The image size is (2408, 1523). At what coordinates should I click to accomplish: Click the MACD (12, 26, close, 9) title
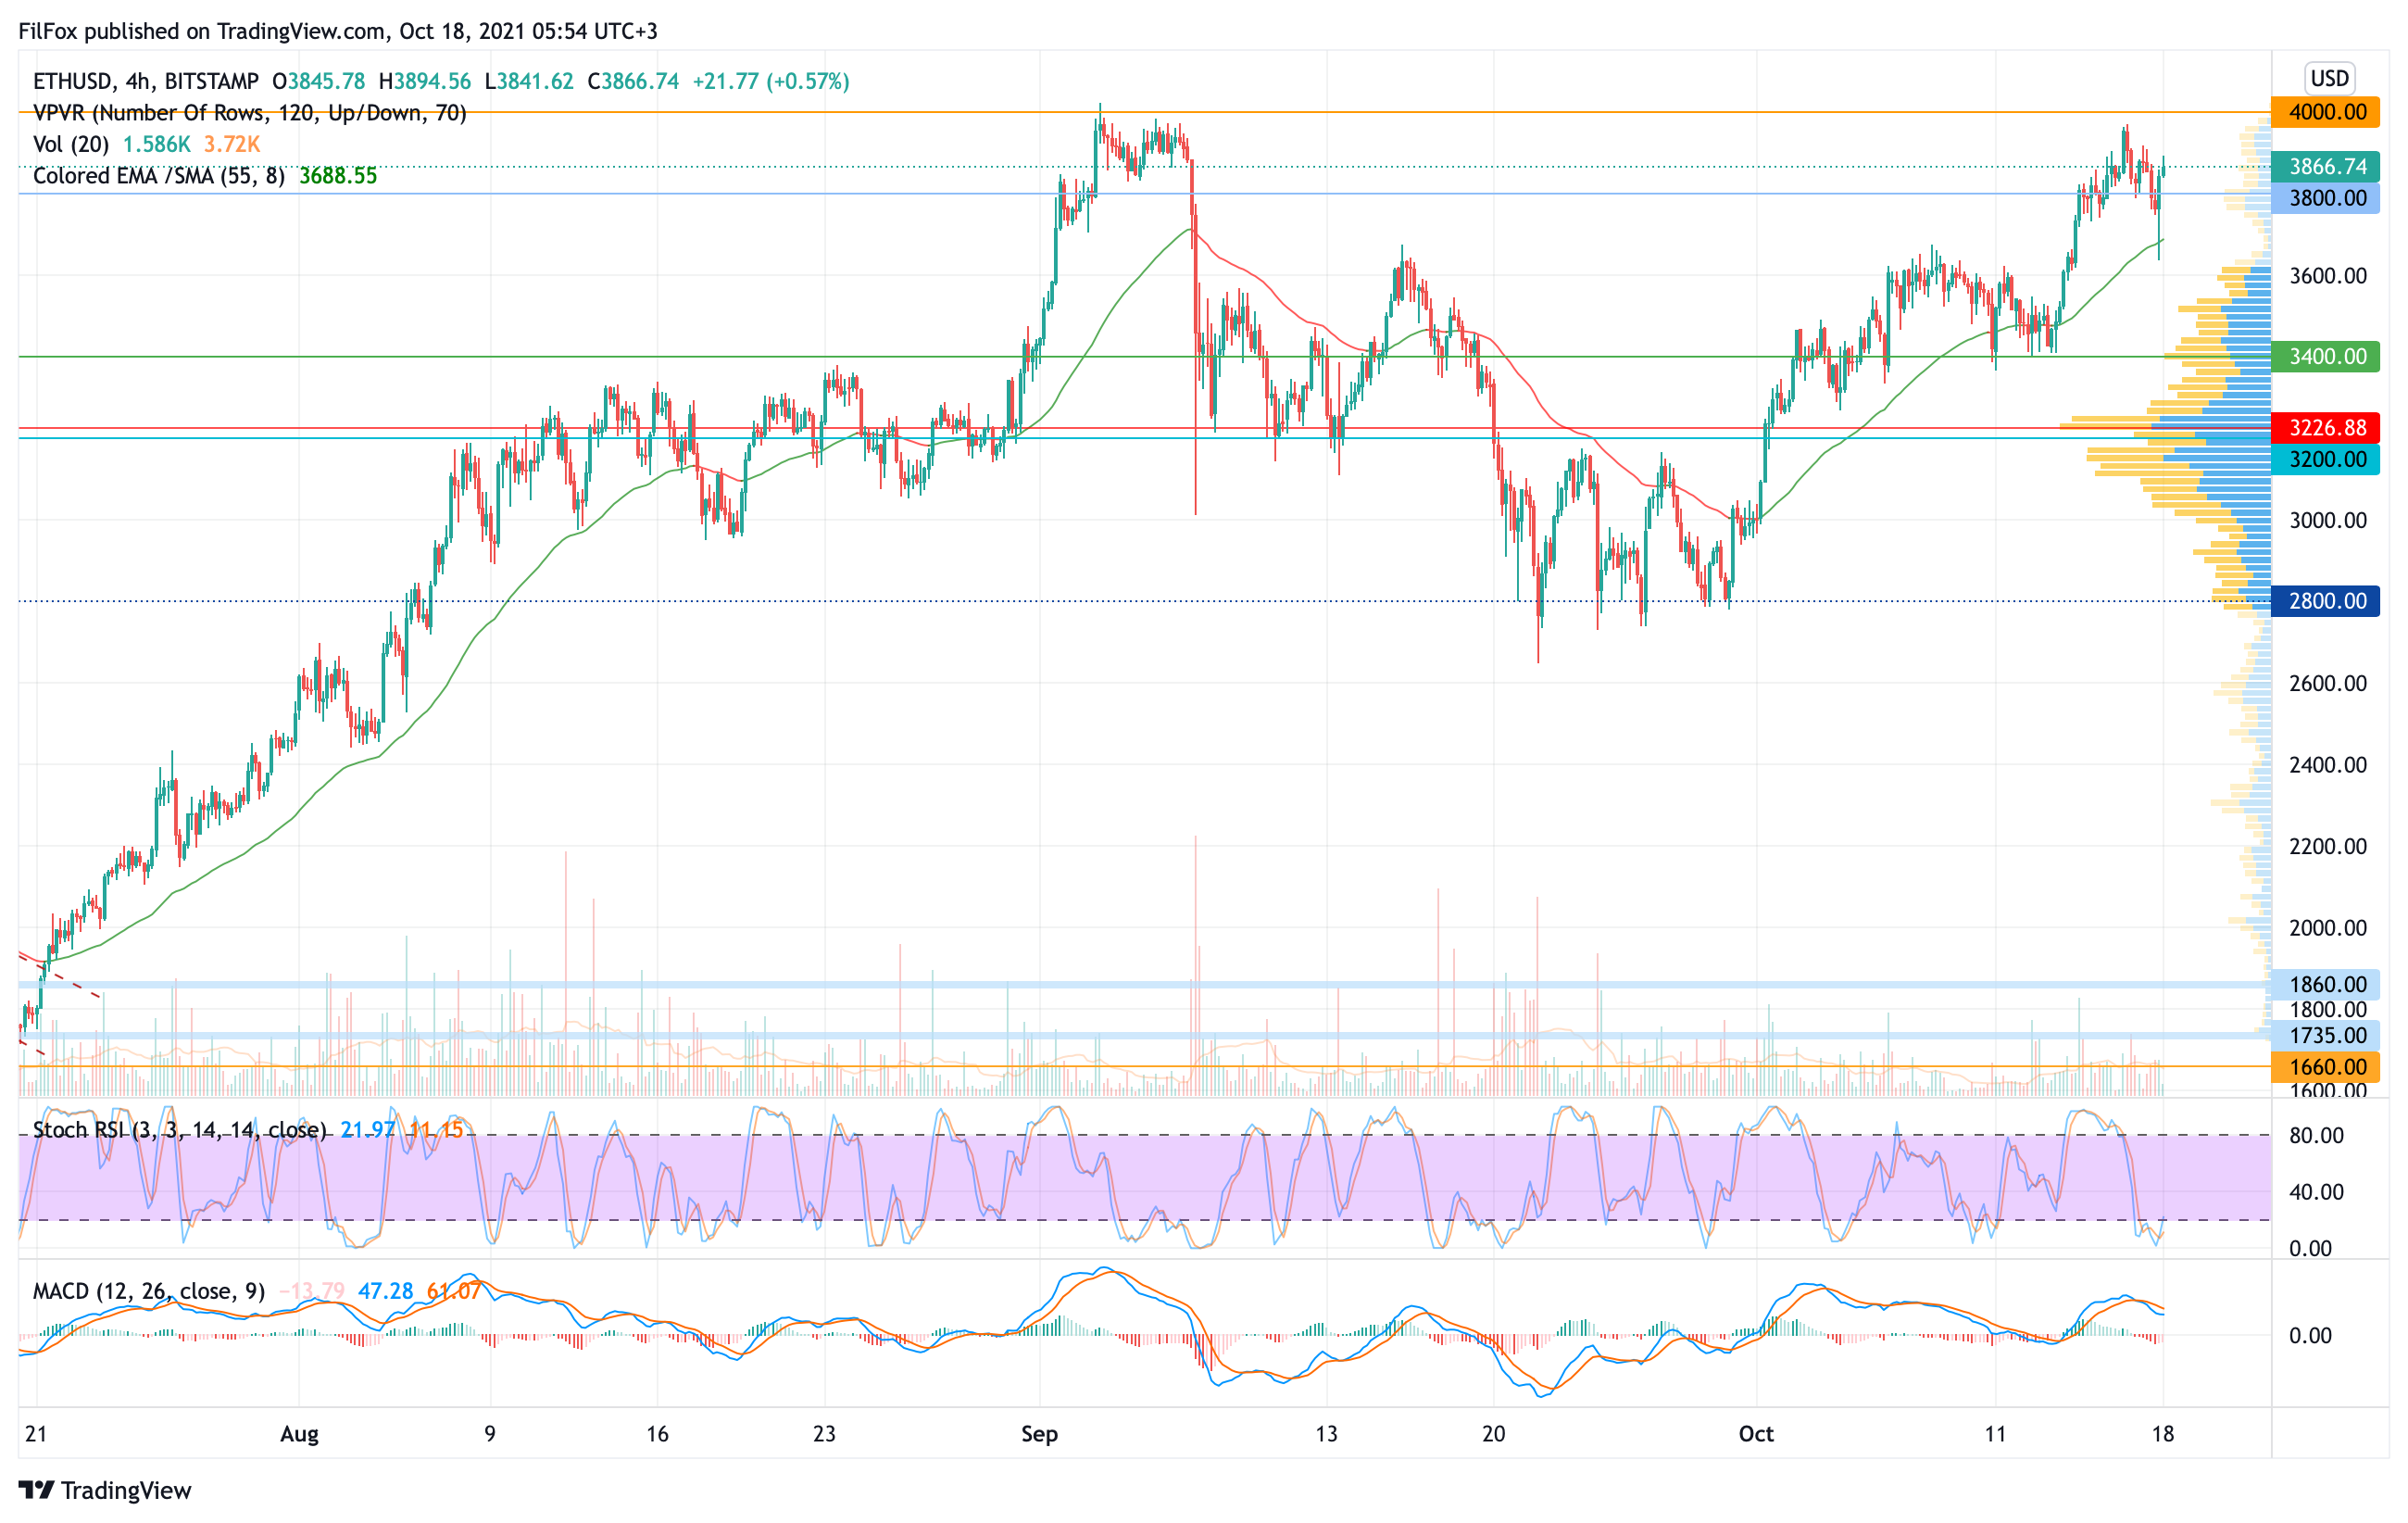click(x=149, y=1291)
